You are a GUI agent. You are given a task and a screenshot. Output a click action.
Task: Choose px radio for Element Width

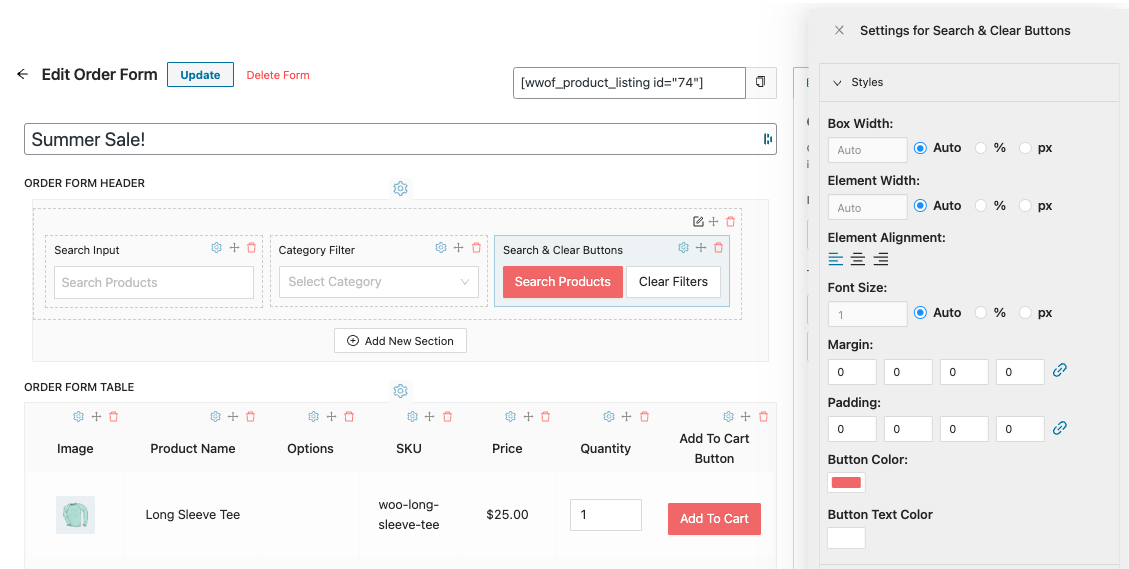tap(1025, 206)
